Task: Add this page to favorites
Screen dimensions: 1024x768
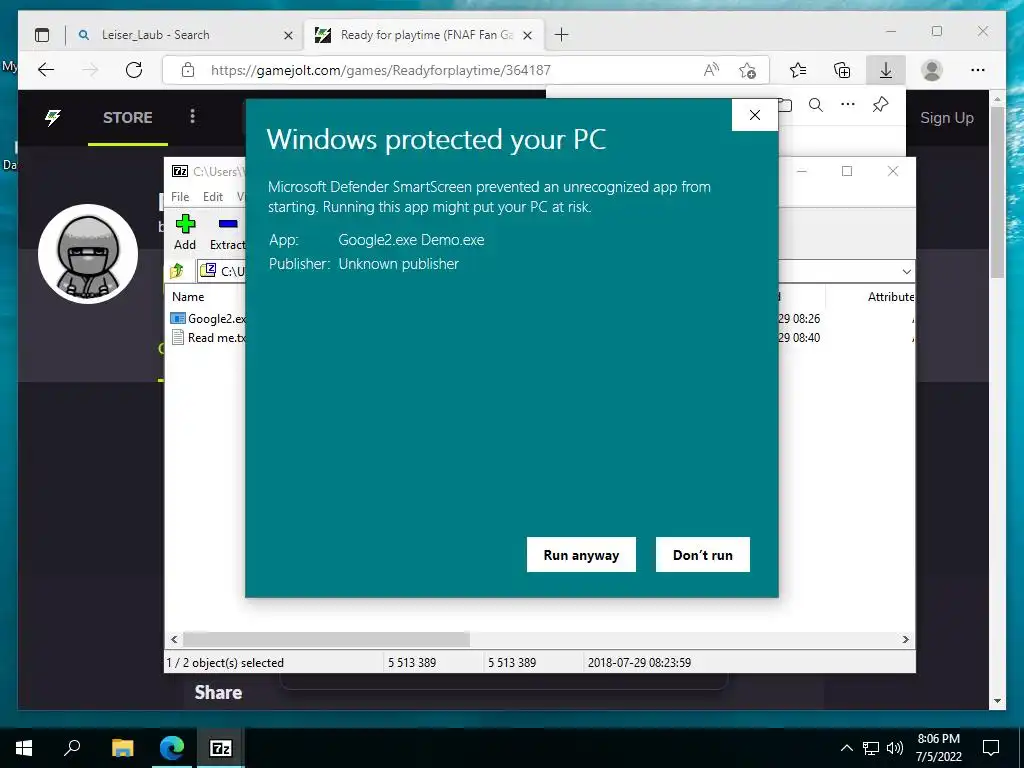Action: point(748,70)
